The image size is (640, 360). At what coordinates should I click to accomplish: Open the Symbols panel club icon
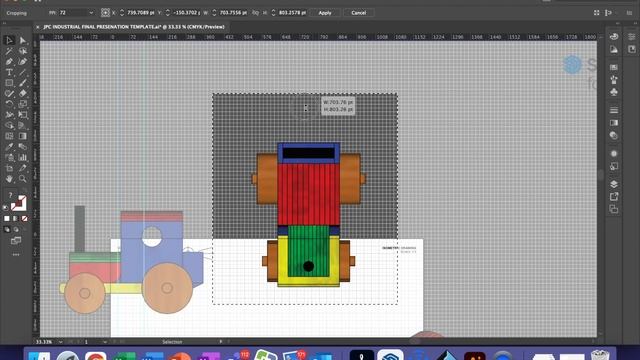614,92
